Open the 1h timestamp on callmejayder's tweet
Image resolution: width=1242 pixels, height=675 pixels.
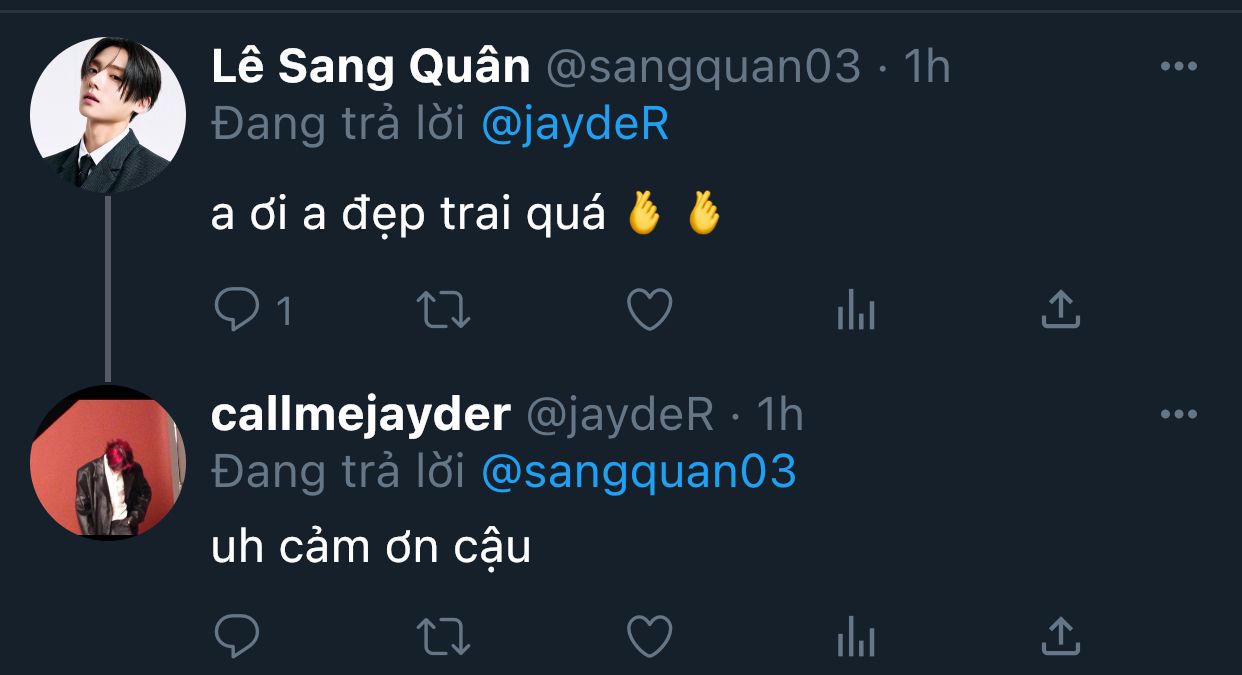pyautogui.click(x=780, y=414)
